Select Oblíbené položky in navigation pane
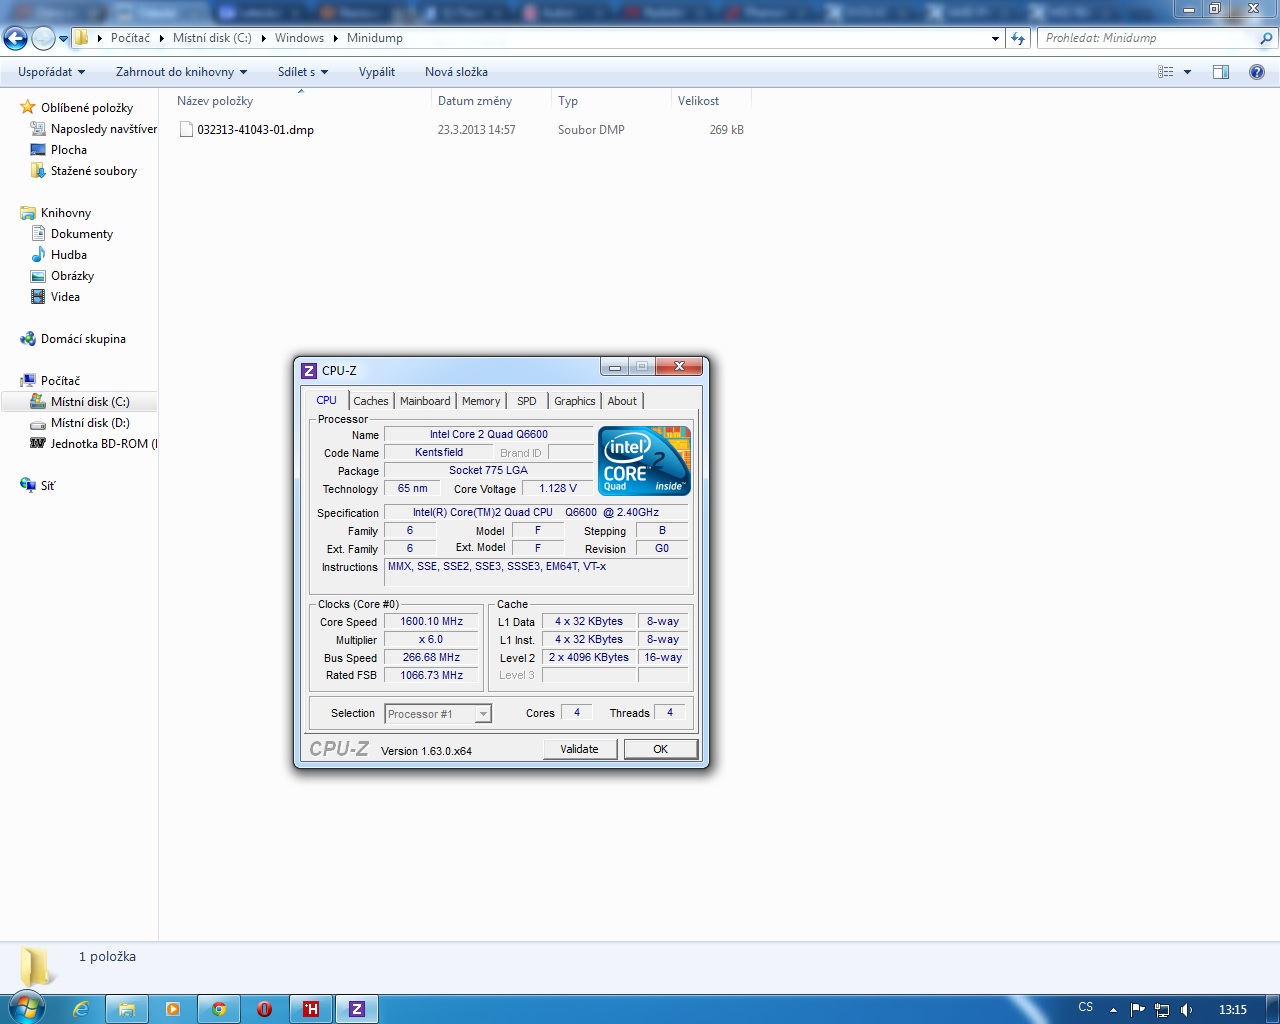Image resolution: width=1280 pixels, height=1024 pixels. pyautogui.click(x=87, y=108)
